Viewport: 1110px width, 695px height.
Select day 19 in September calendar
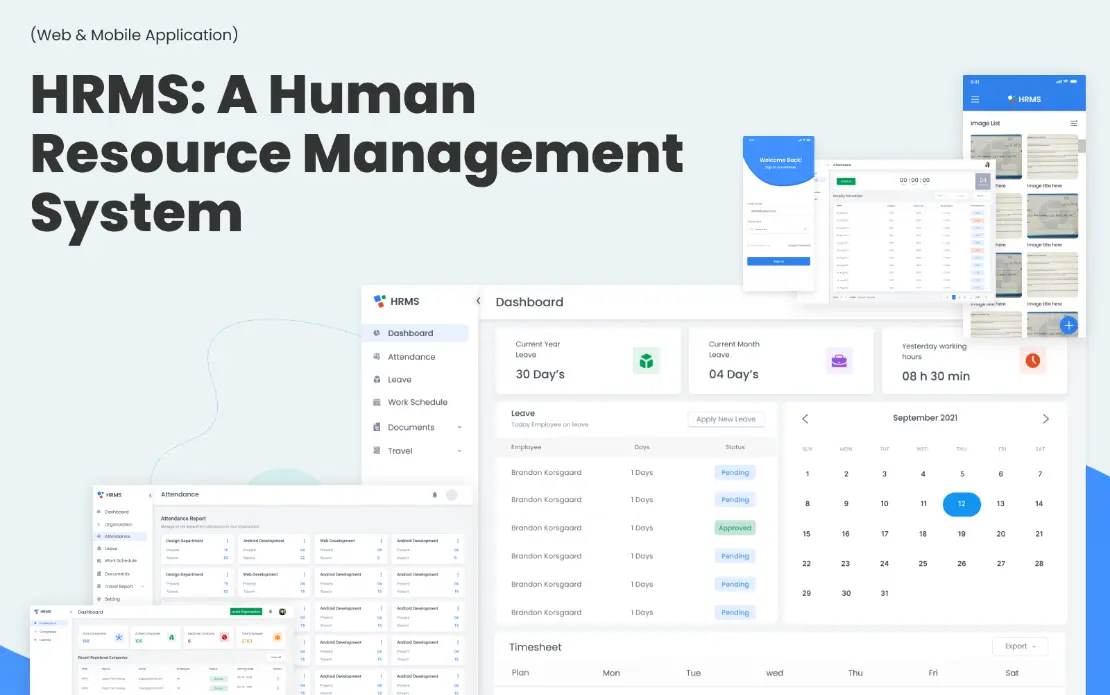[961, 534]
